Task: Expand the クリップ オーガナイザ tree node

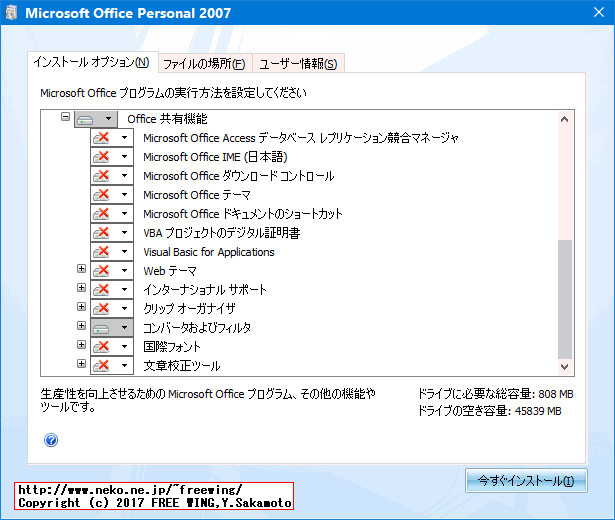Action: pos(81,307)
